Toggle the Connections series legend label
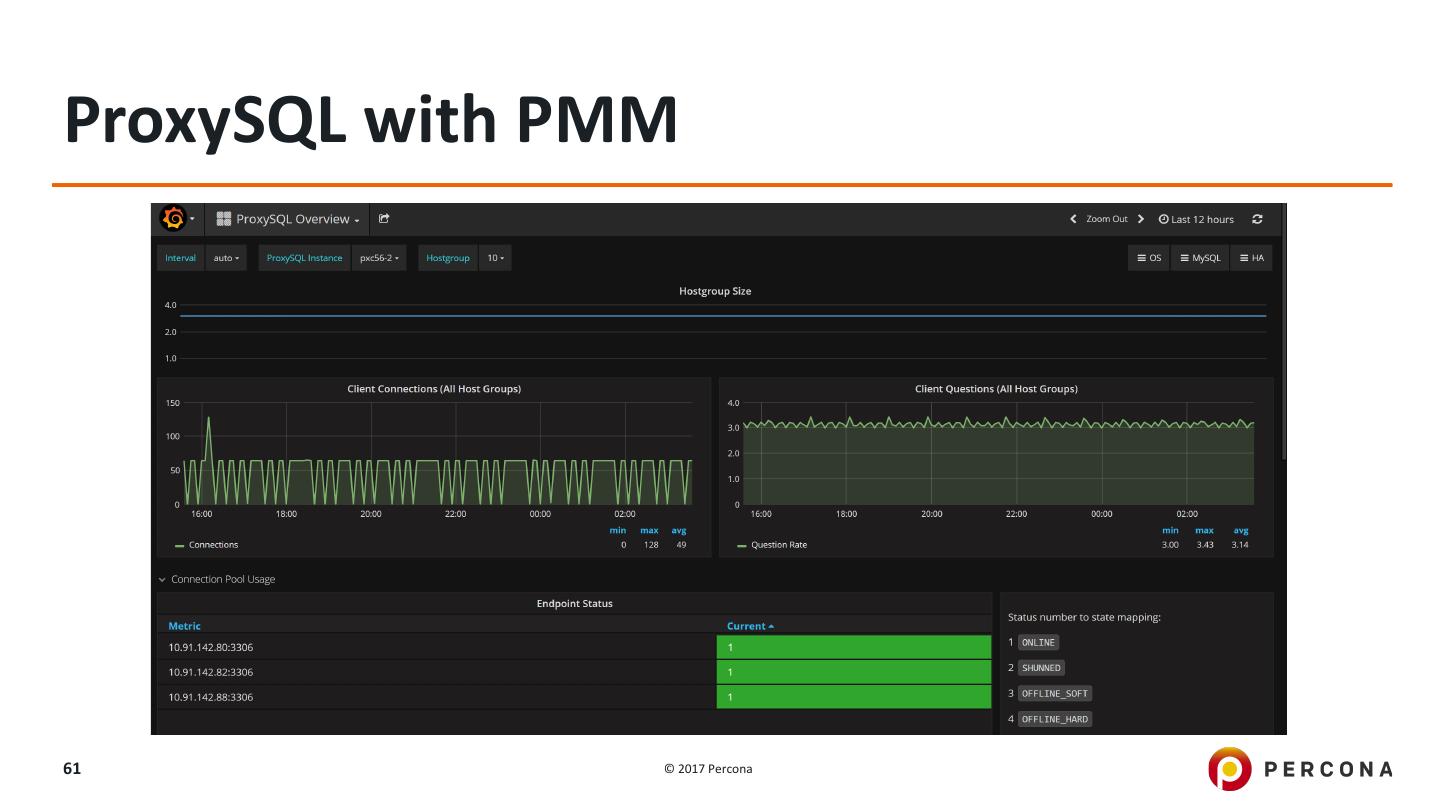Image resolution: width=1440 pixels, height=810 pixels. pyautogui.click(x=213, y=545)
